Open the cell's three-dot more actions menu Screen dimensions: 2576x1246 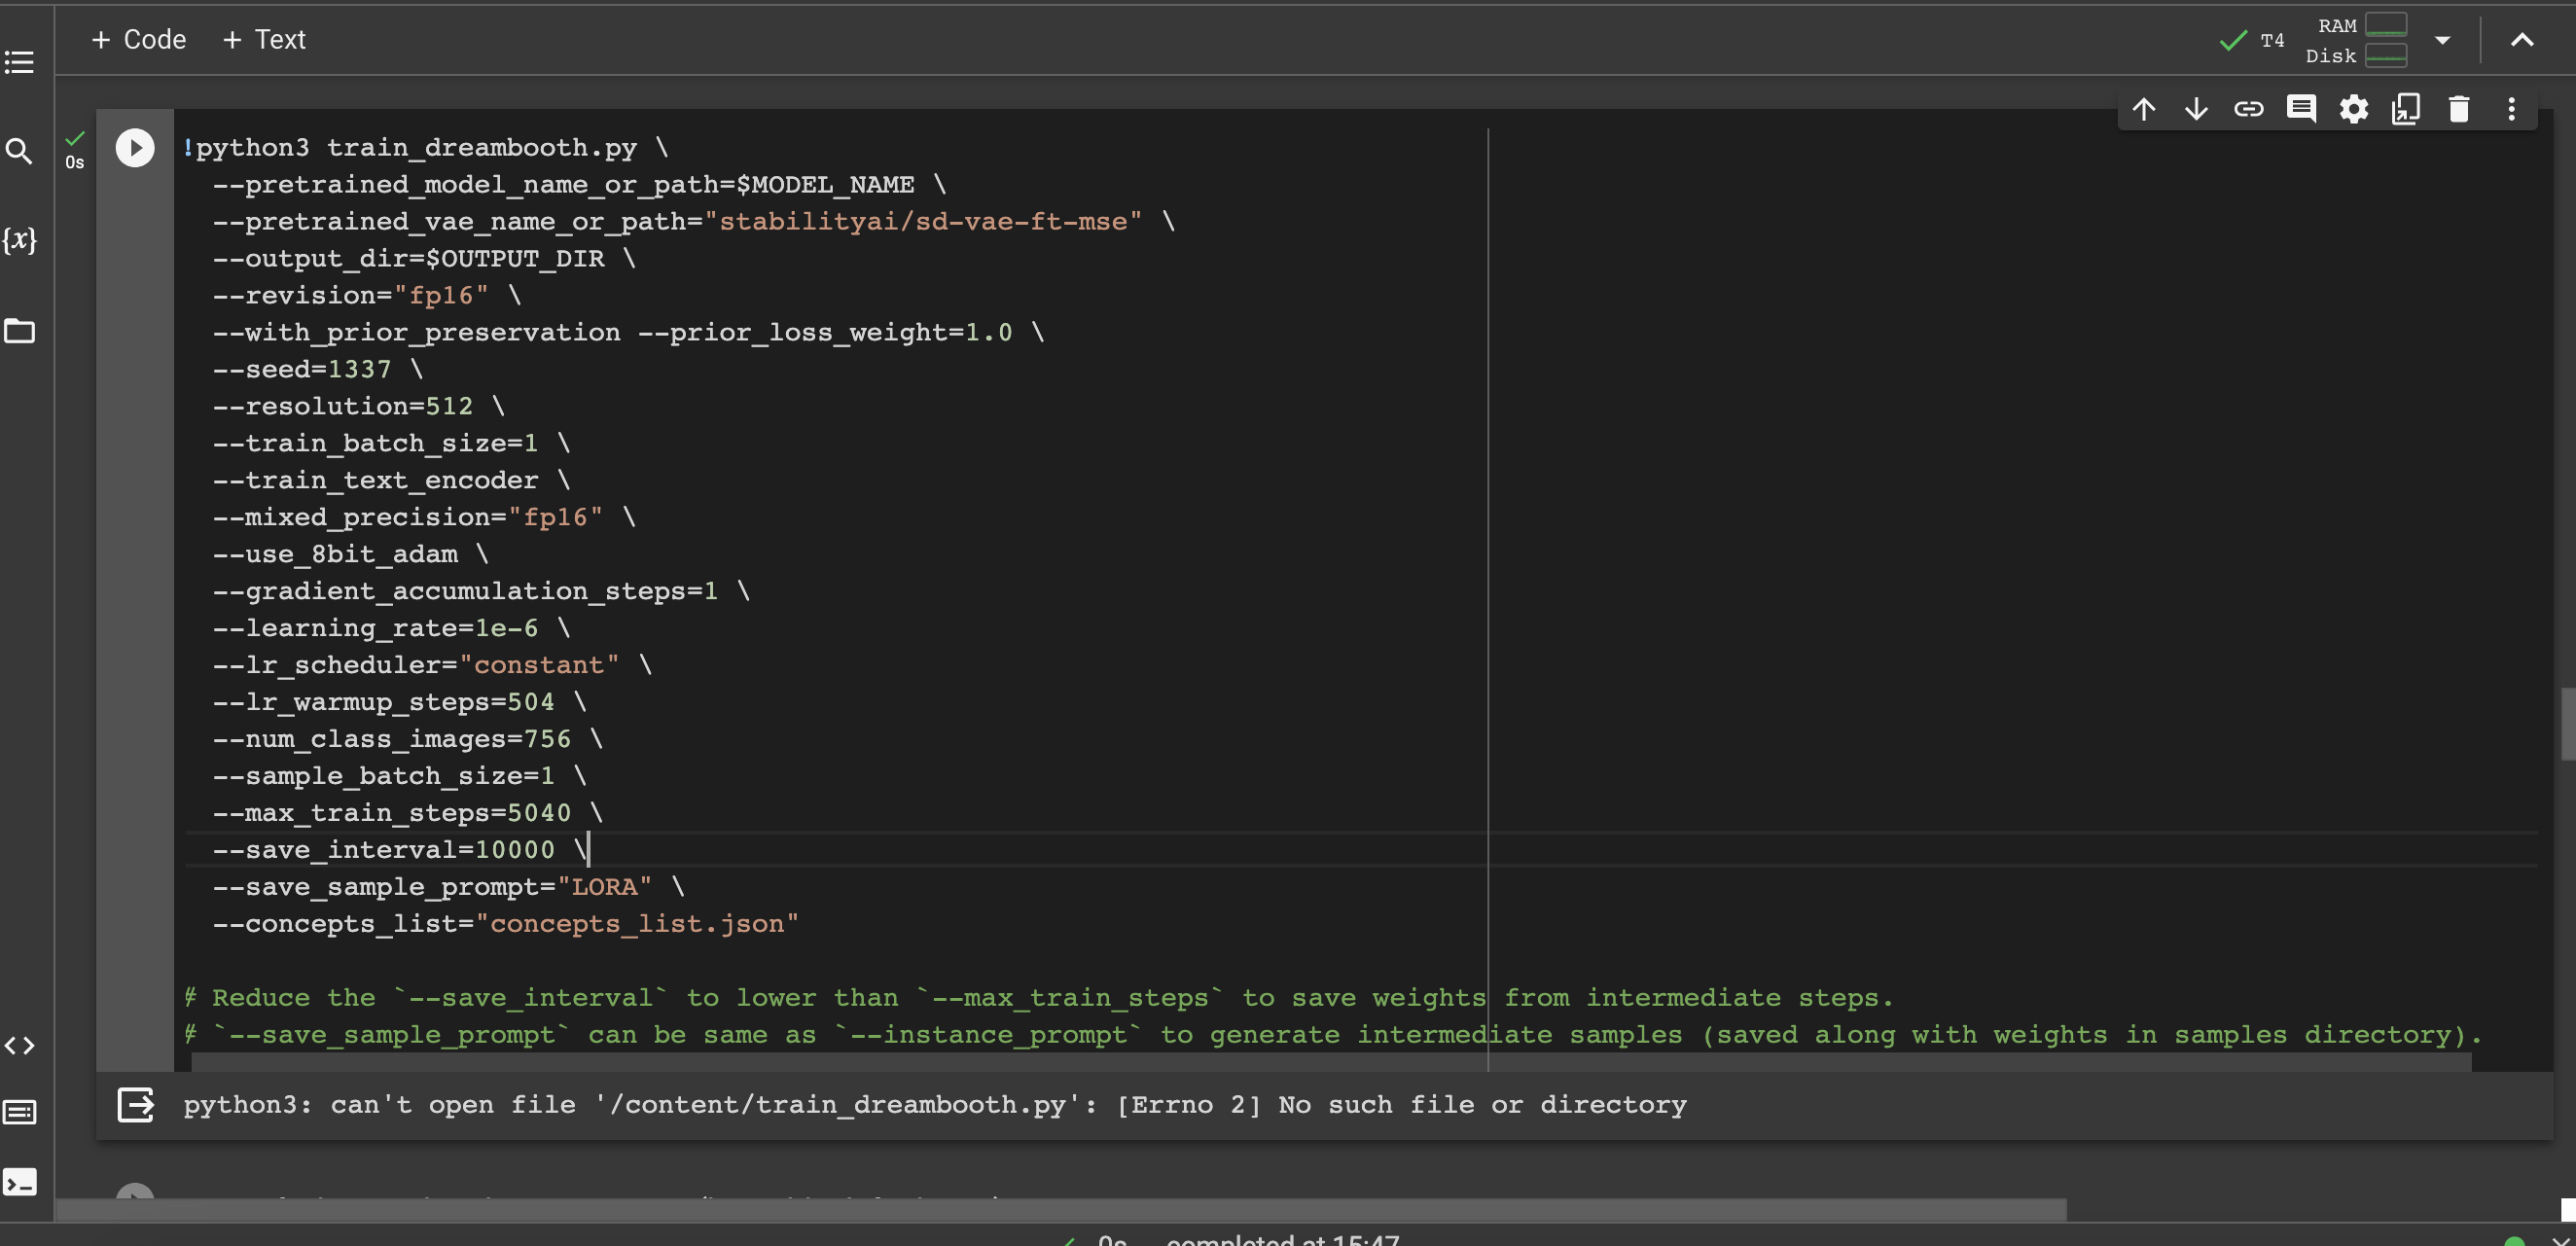click(x=2511, y=108)
